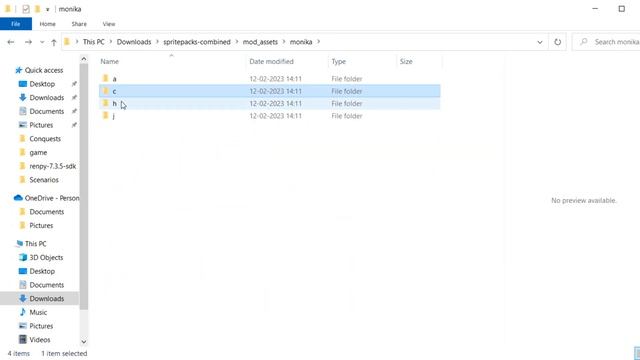Go up one folder level

(53, 42)
